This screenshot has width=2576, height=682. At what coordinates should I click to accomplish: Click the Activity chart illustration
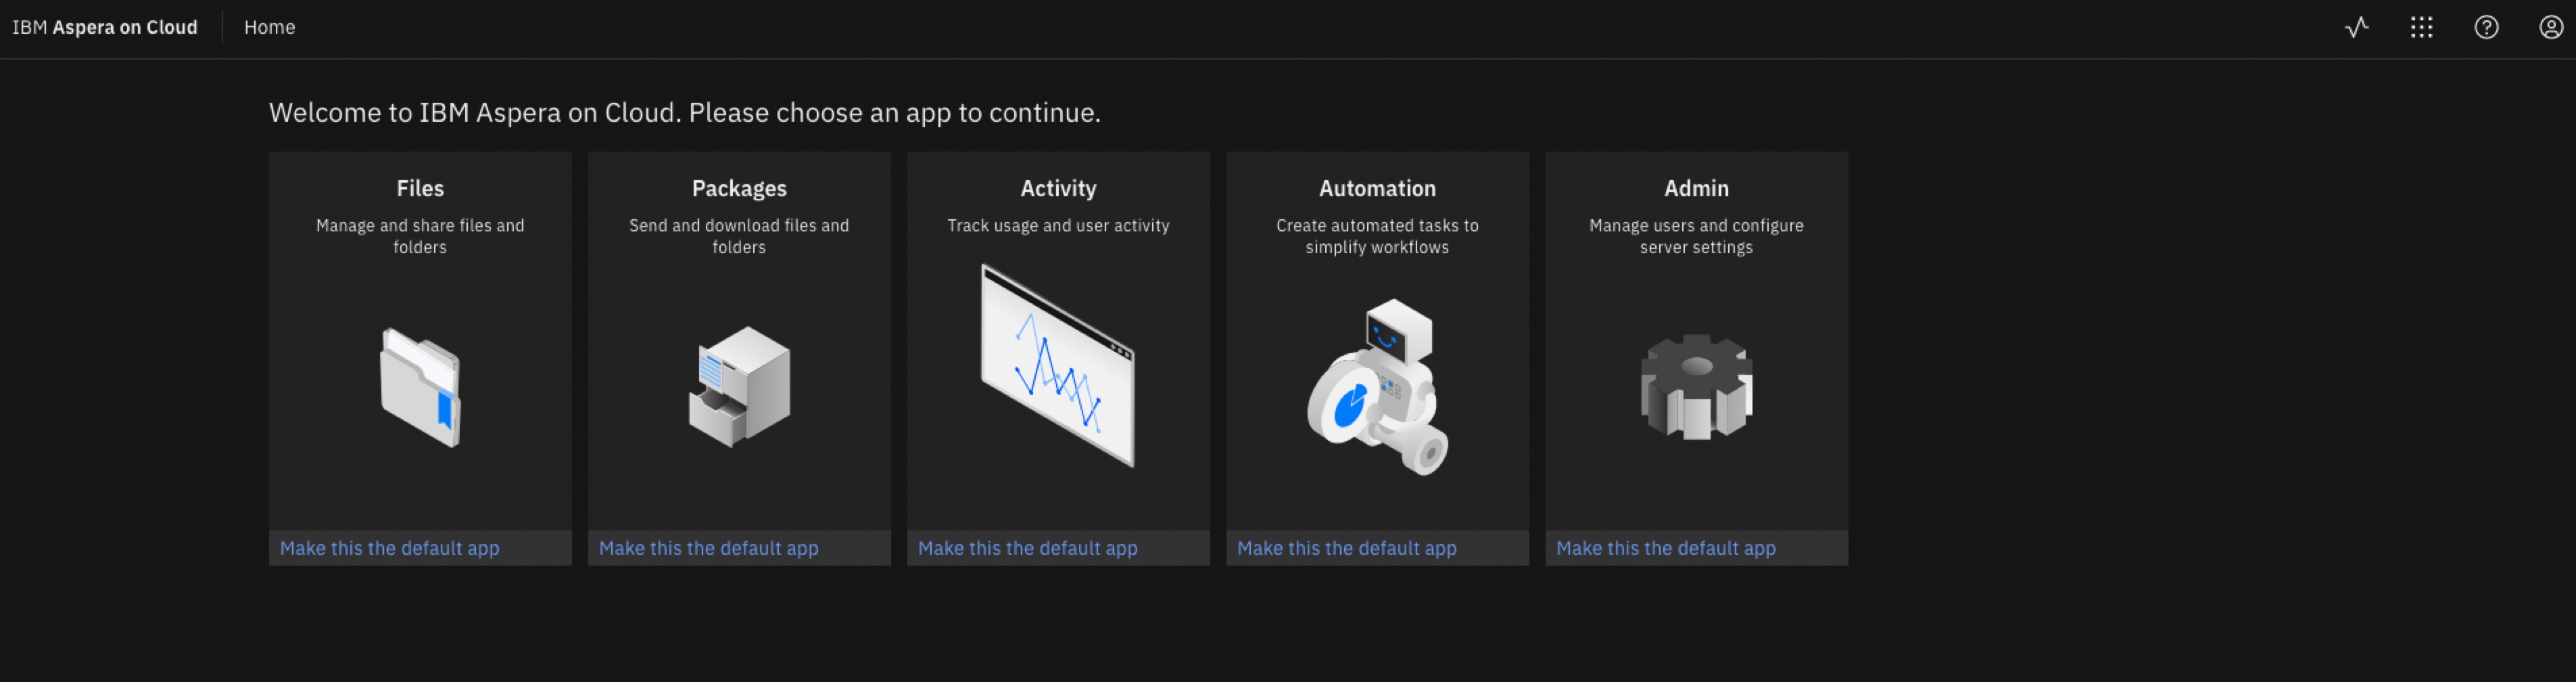tap(1058, 365)
